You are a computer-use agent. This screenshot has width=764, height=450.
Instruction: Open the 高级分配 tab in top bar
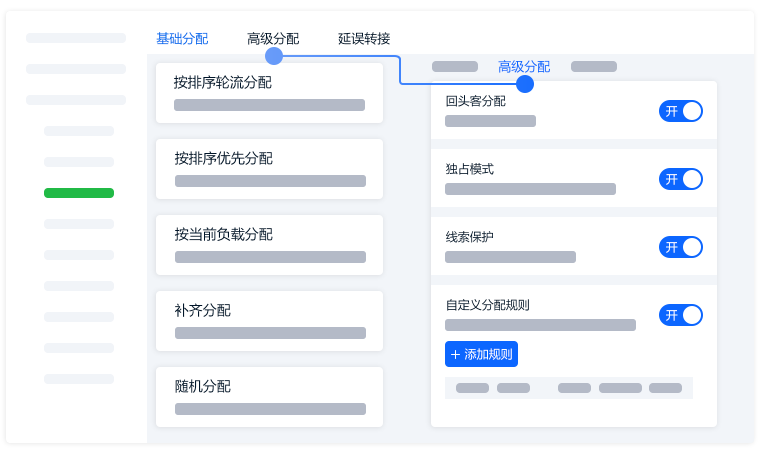tap(273, 38)
